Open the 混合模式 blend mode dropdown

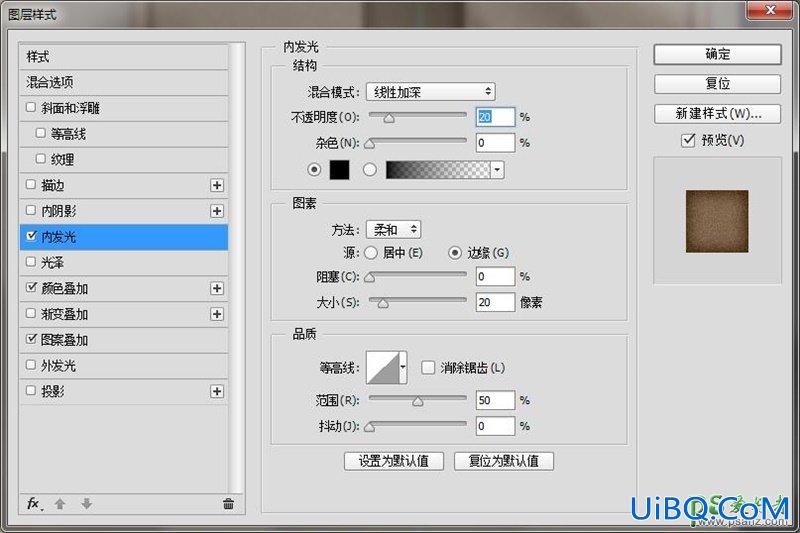click(x=431, y=92)
